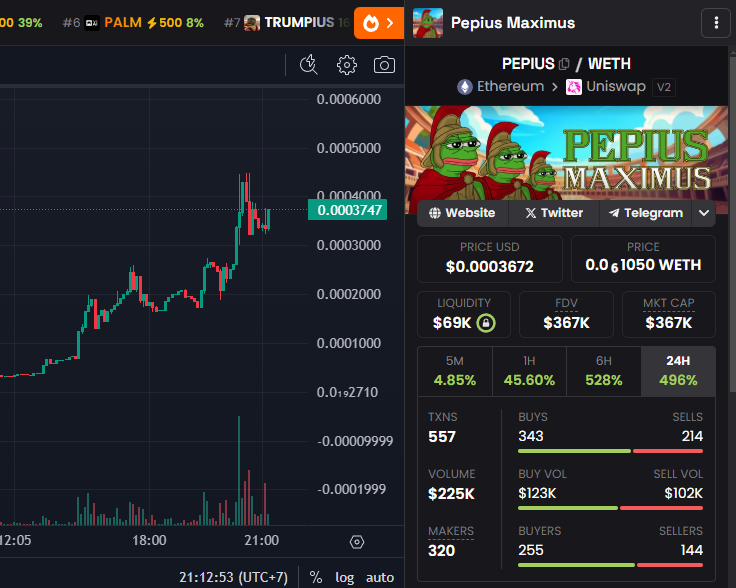
Task: Click the Telegram paper plane icon
Action: point(614,213)
